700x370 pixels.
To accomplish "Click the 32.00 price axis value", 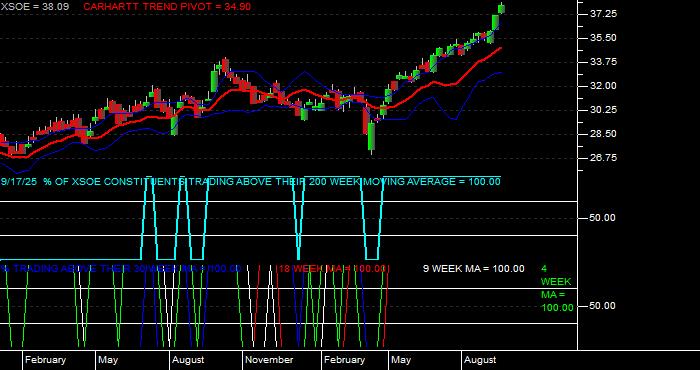I will pos(603,86).
